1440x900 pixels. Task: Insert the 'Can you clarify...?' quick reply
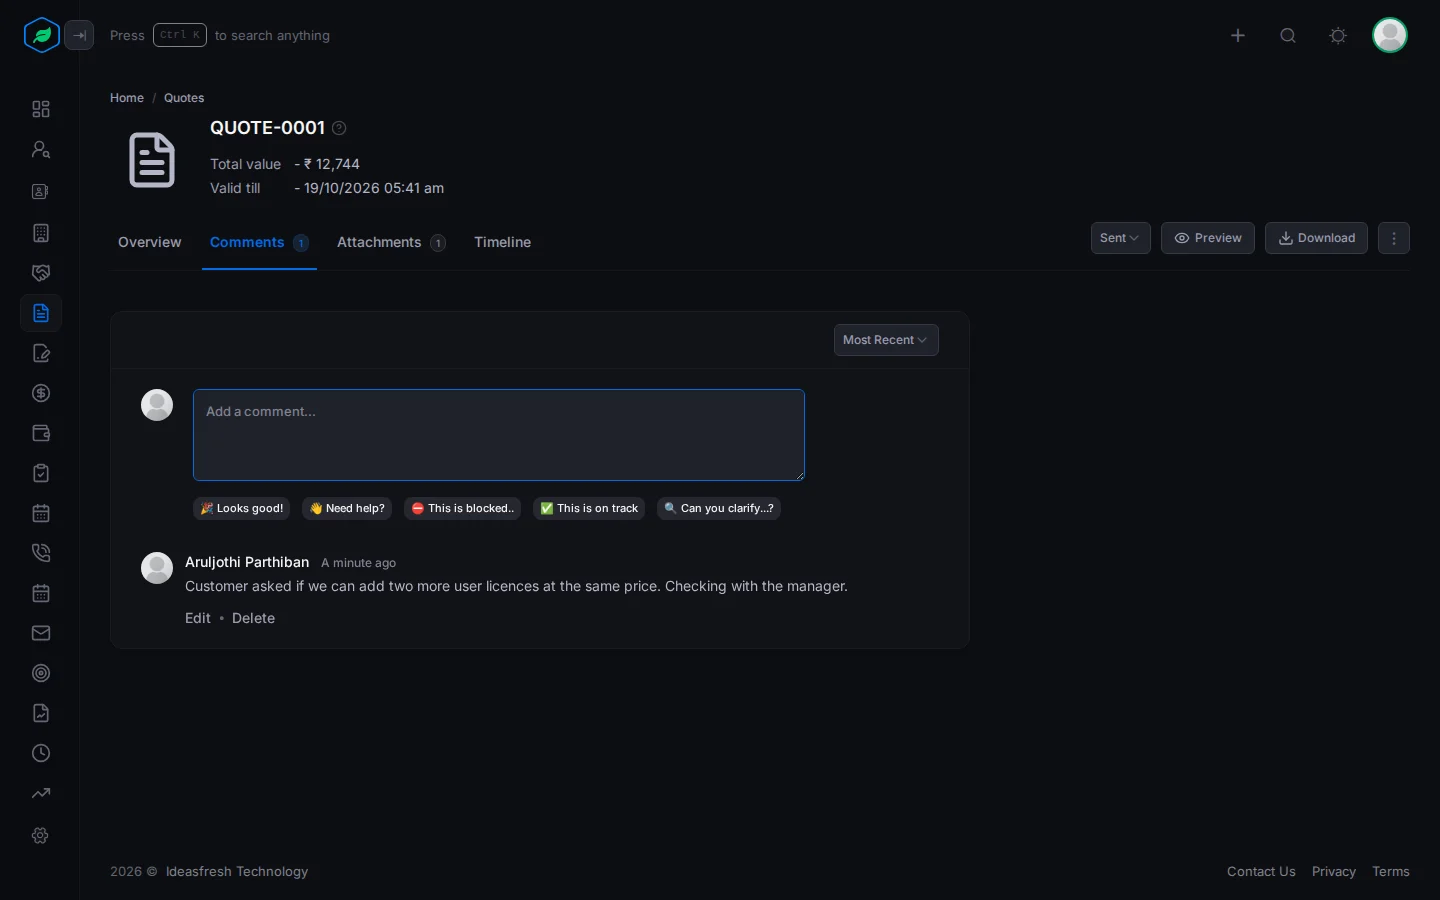(719, 508)
